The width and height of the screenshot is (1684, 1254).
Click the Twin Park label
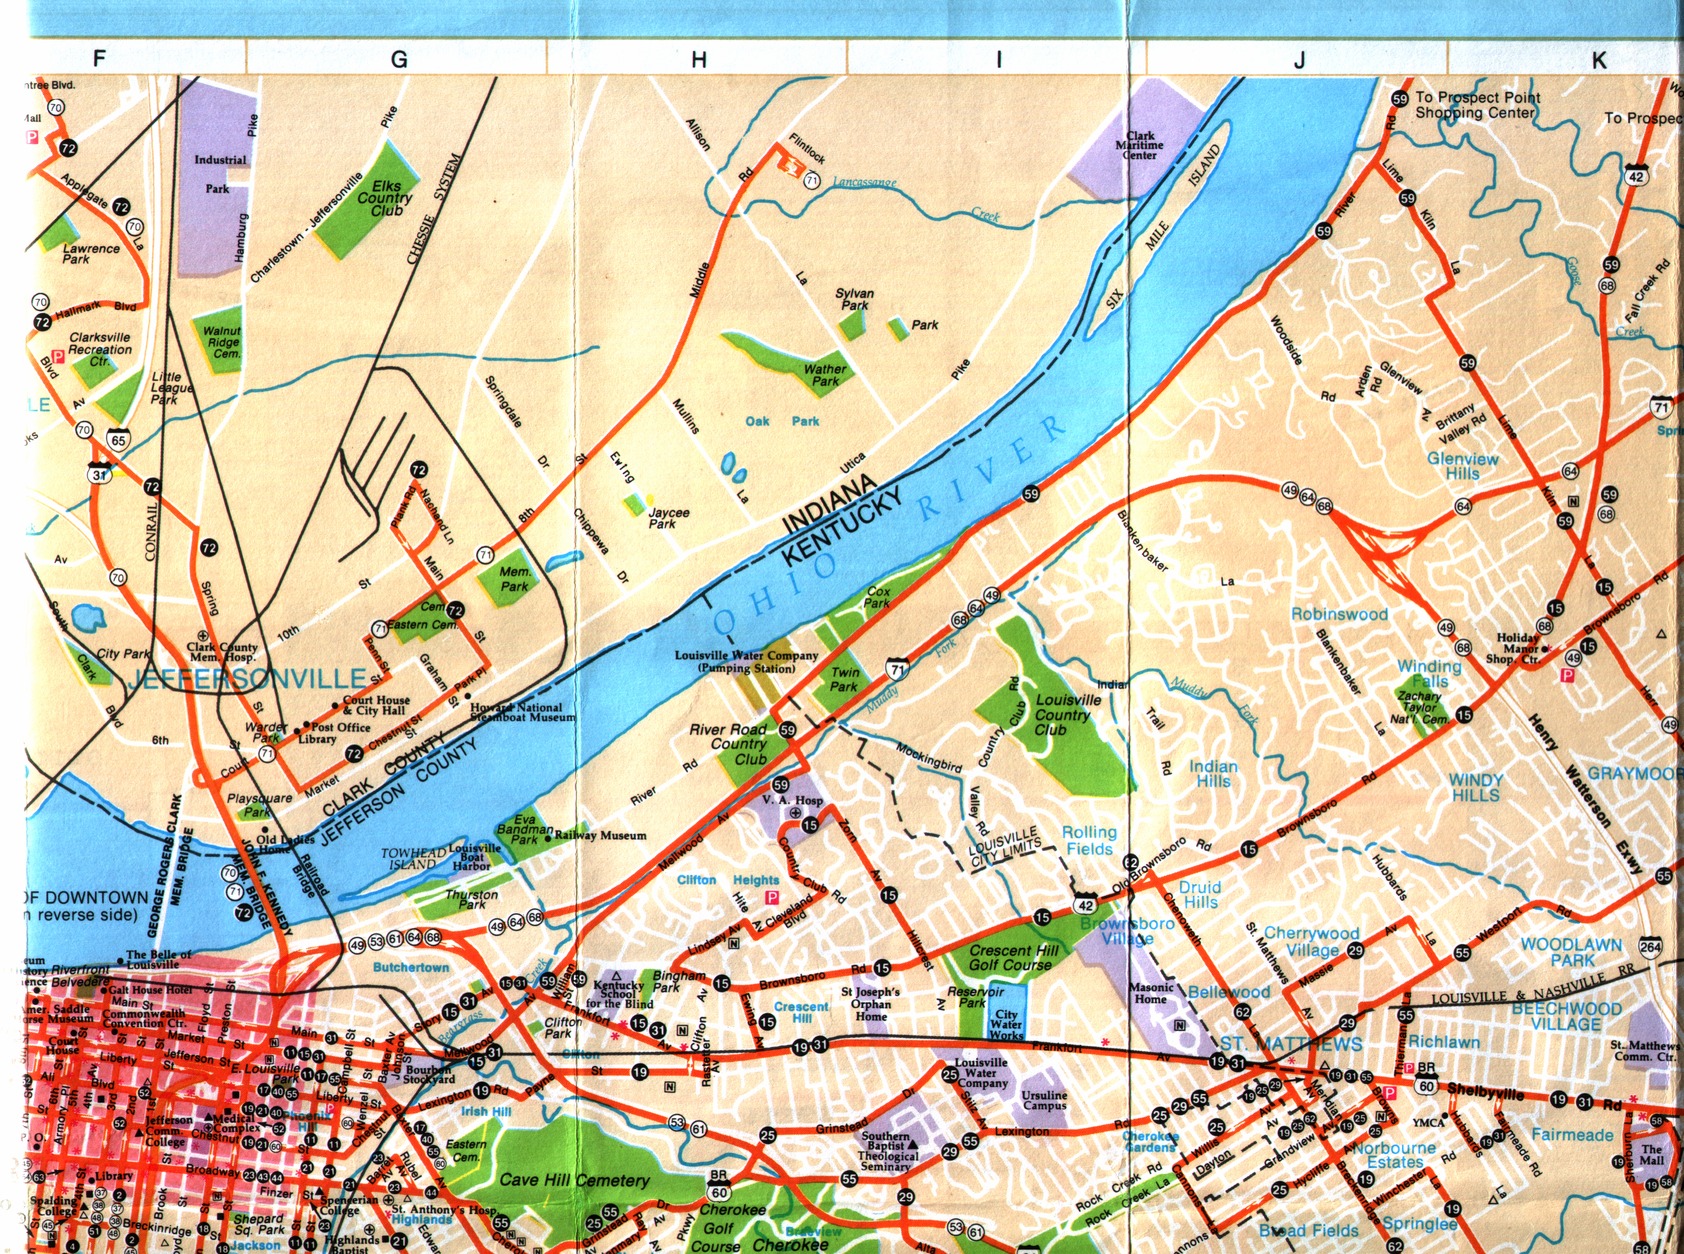click(845, 680)
